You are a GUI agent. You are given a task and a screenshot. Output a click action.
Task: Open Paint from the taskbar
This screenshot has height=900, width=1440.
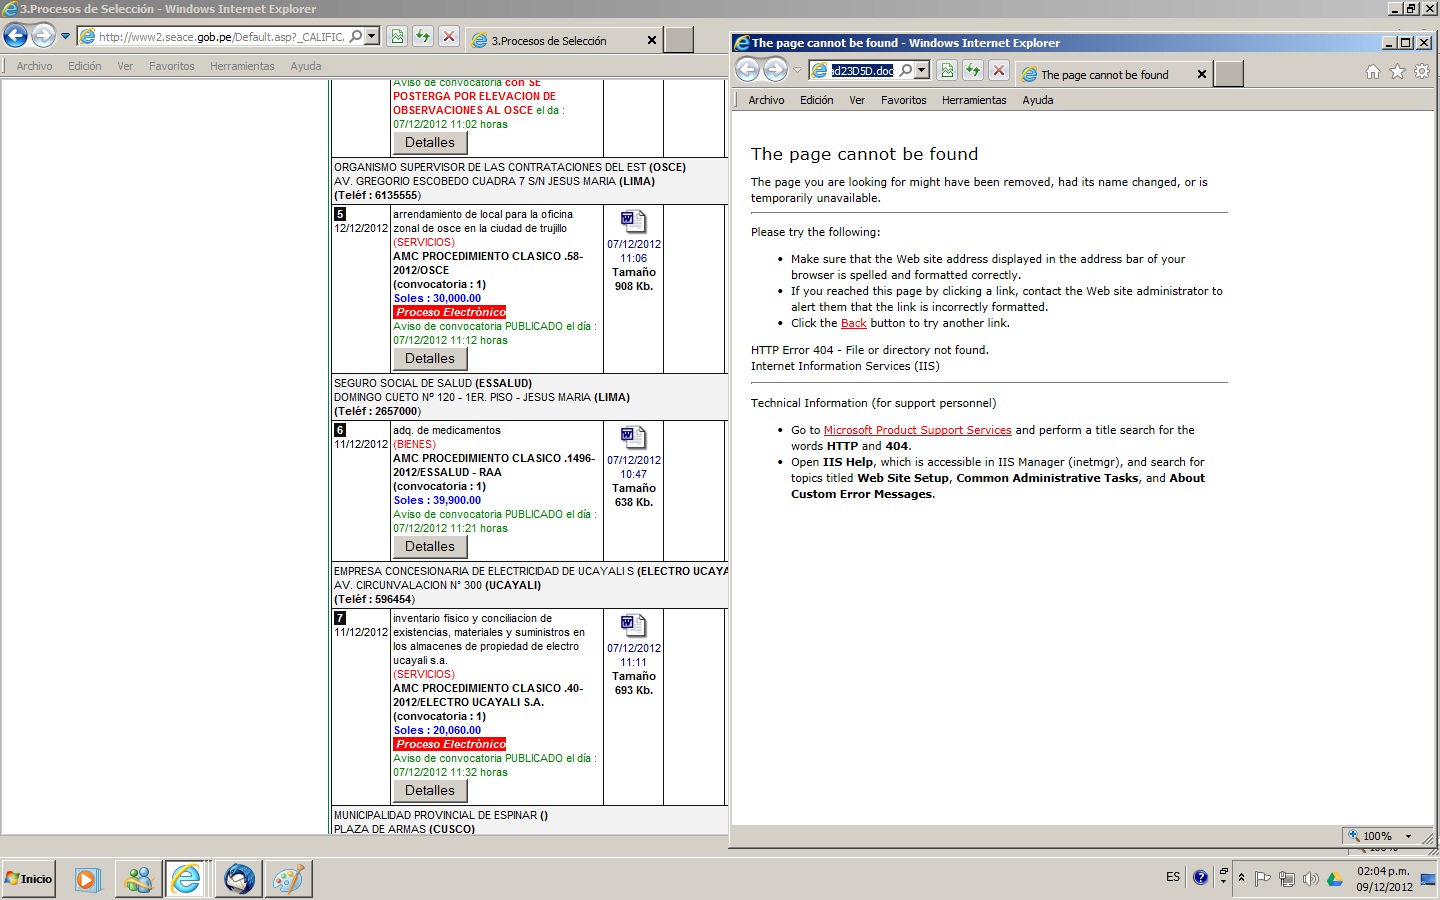pos(289,879)
